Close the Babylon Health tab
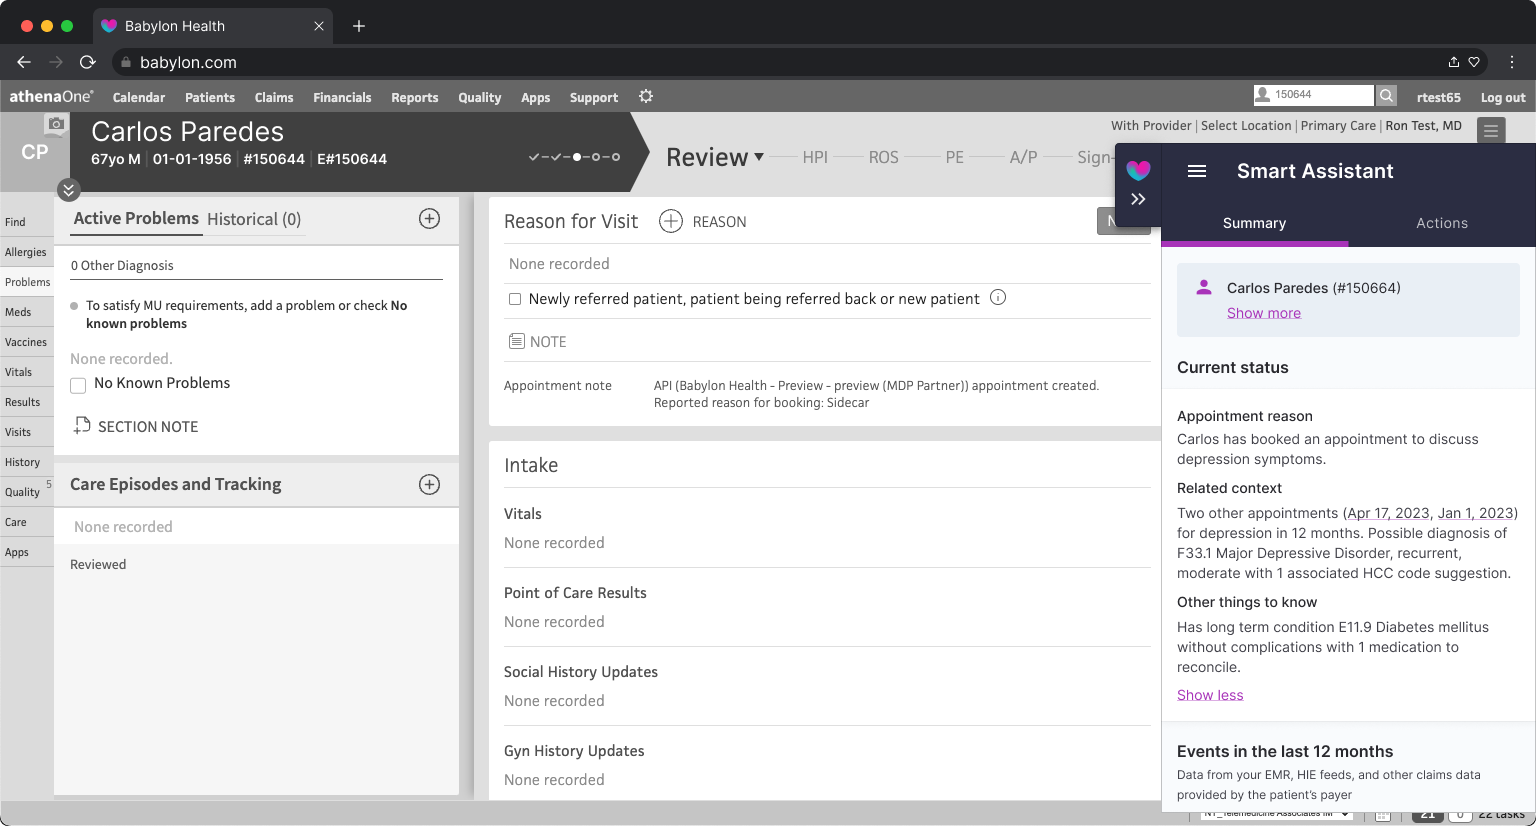Viewport: 1536px width, 826px height. [319, 26]
